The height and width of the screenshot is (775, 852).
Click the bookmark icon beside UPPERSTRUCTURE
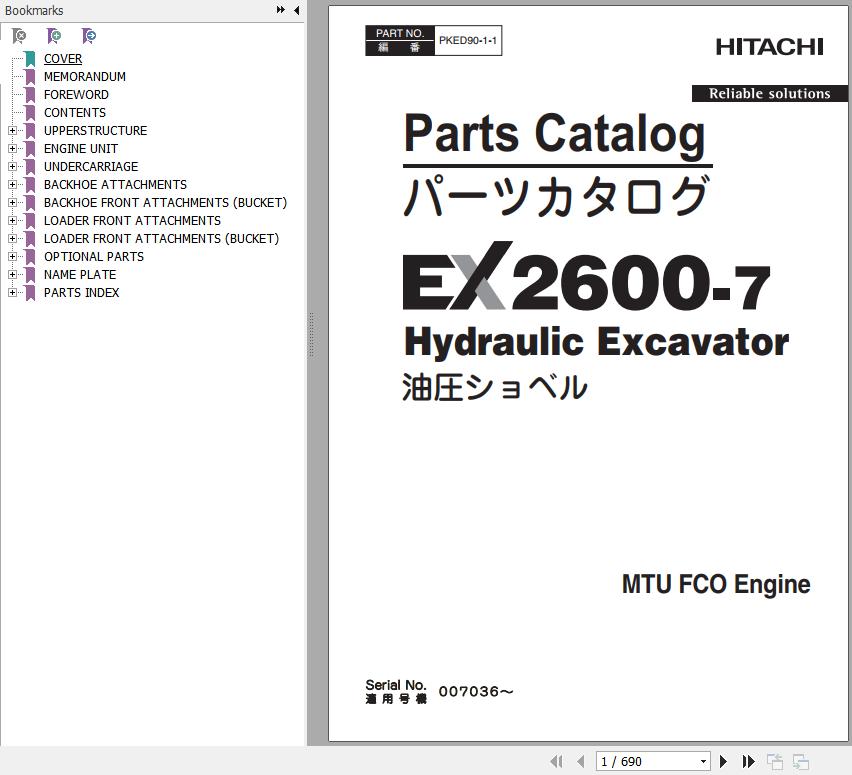click(30, 130)
